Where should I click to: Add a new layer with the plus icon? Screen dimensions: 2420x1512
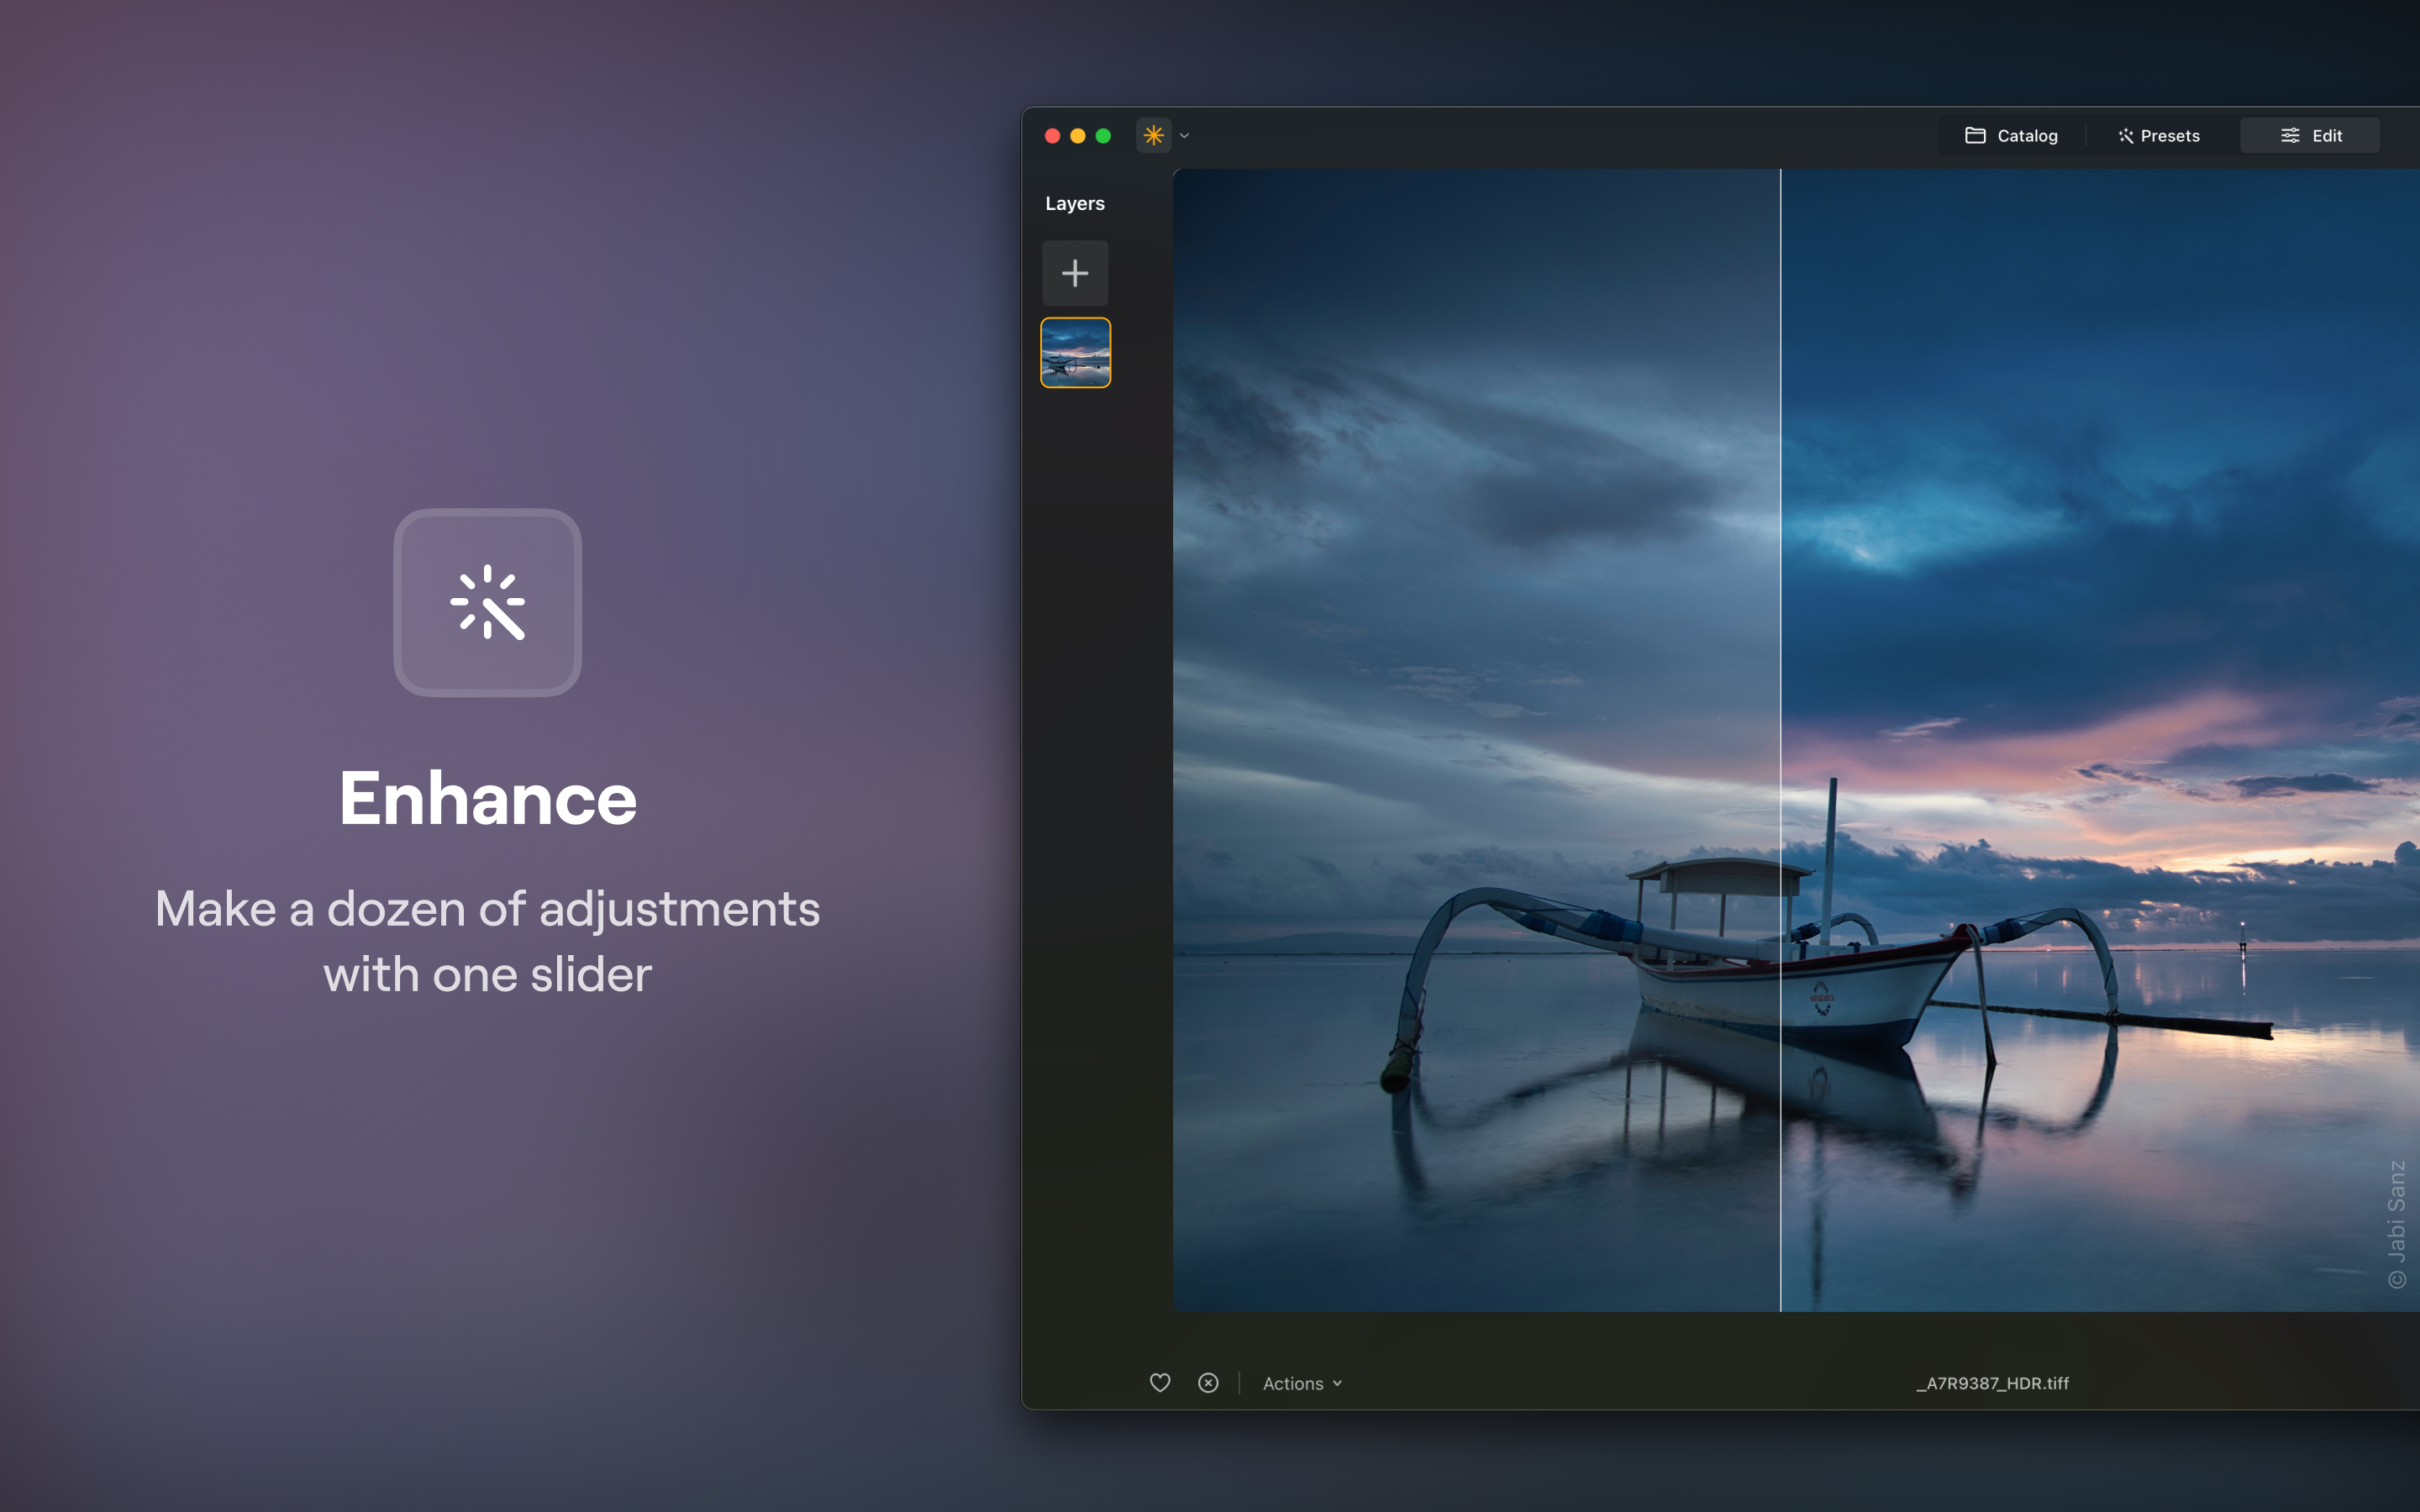tap(1075, 272)
